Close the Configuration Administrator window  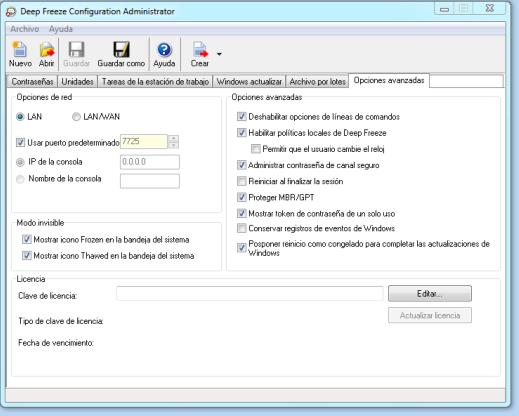click(489, 8)
